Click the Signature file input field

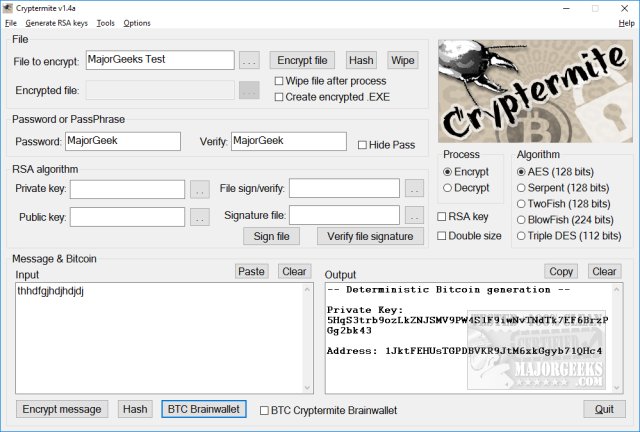click(344, 215)
